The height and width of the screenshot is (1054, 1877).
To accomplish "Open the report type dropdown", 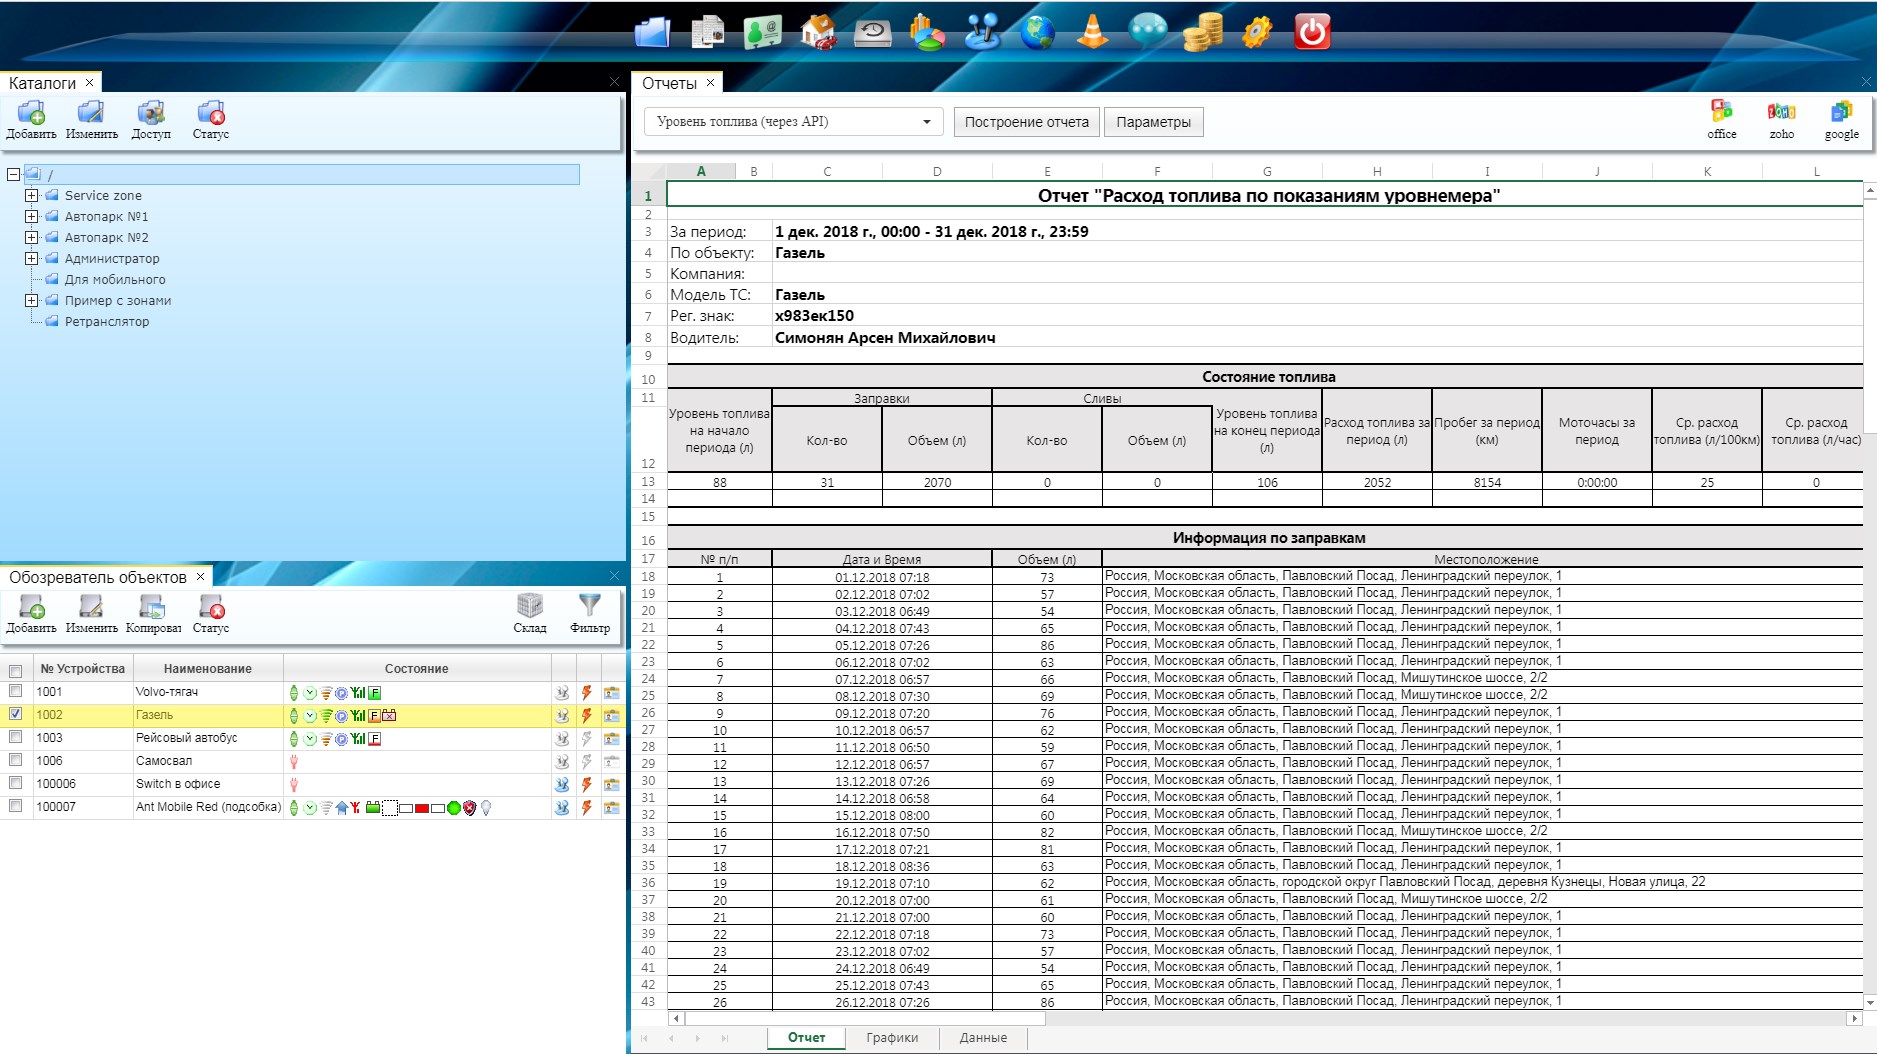I will tap(926, 122).
